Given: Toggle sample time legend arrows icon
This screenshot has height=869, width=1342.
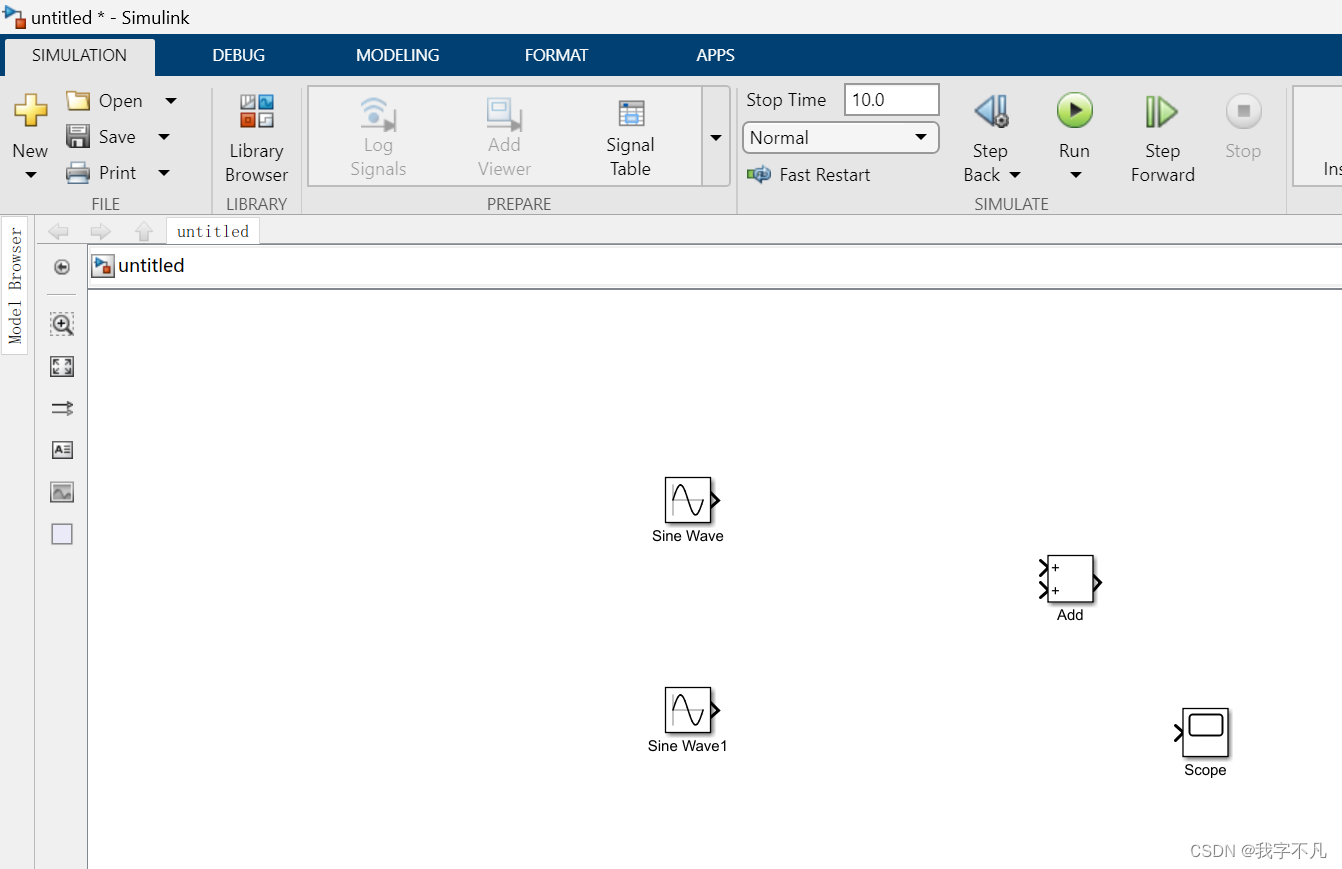Looking at the screenshot, I should tap(62, 408).
